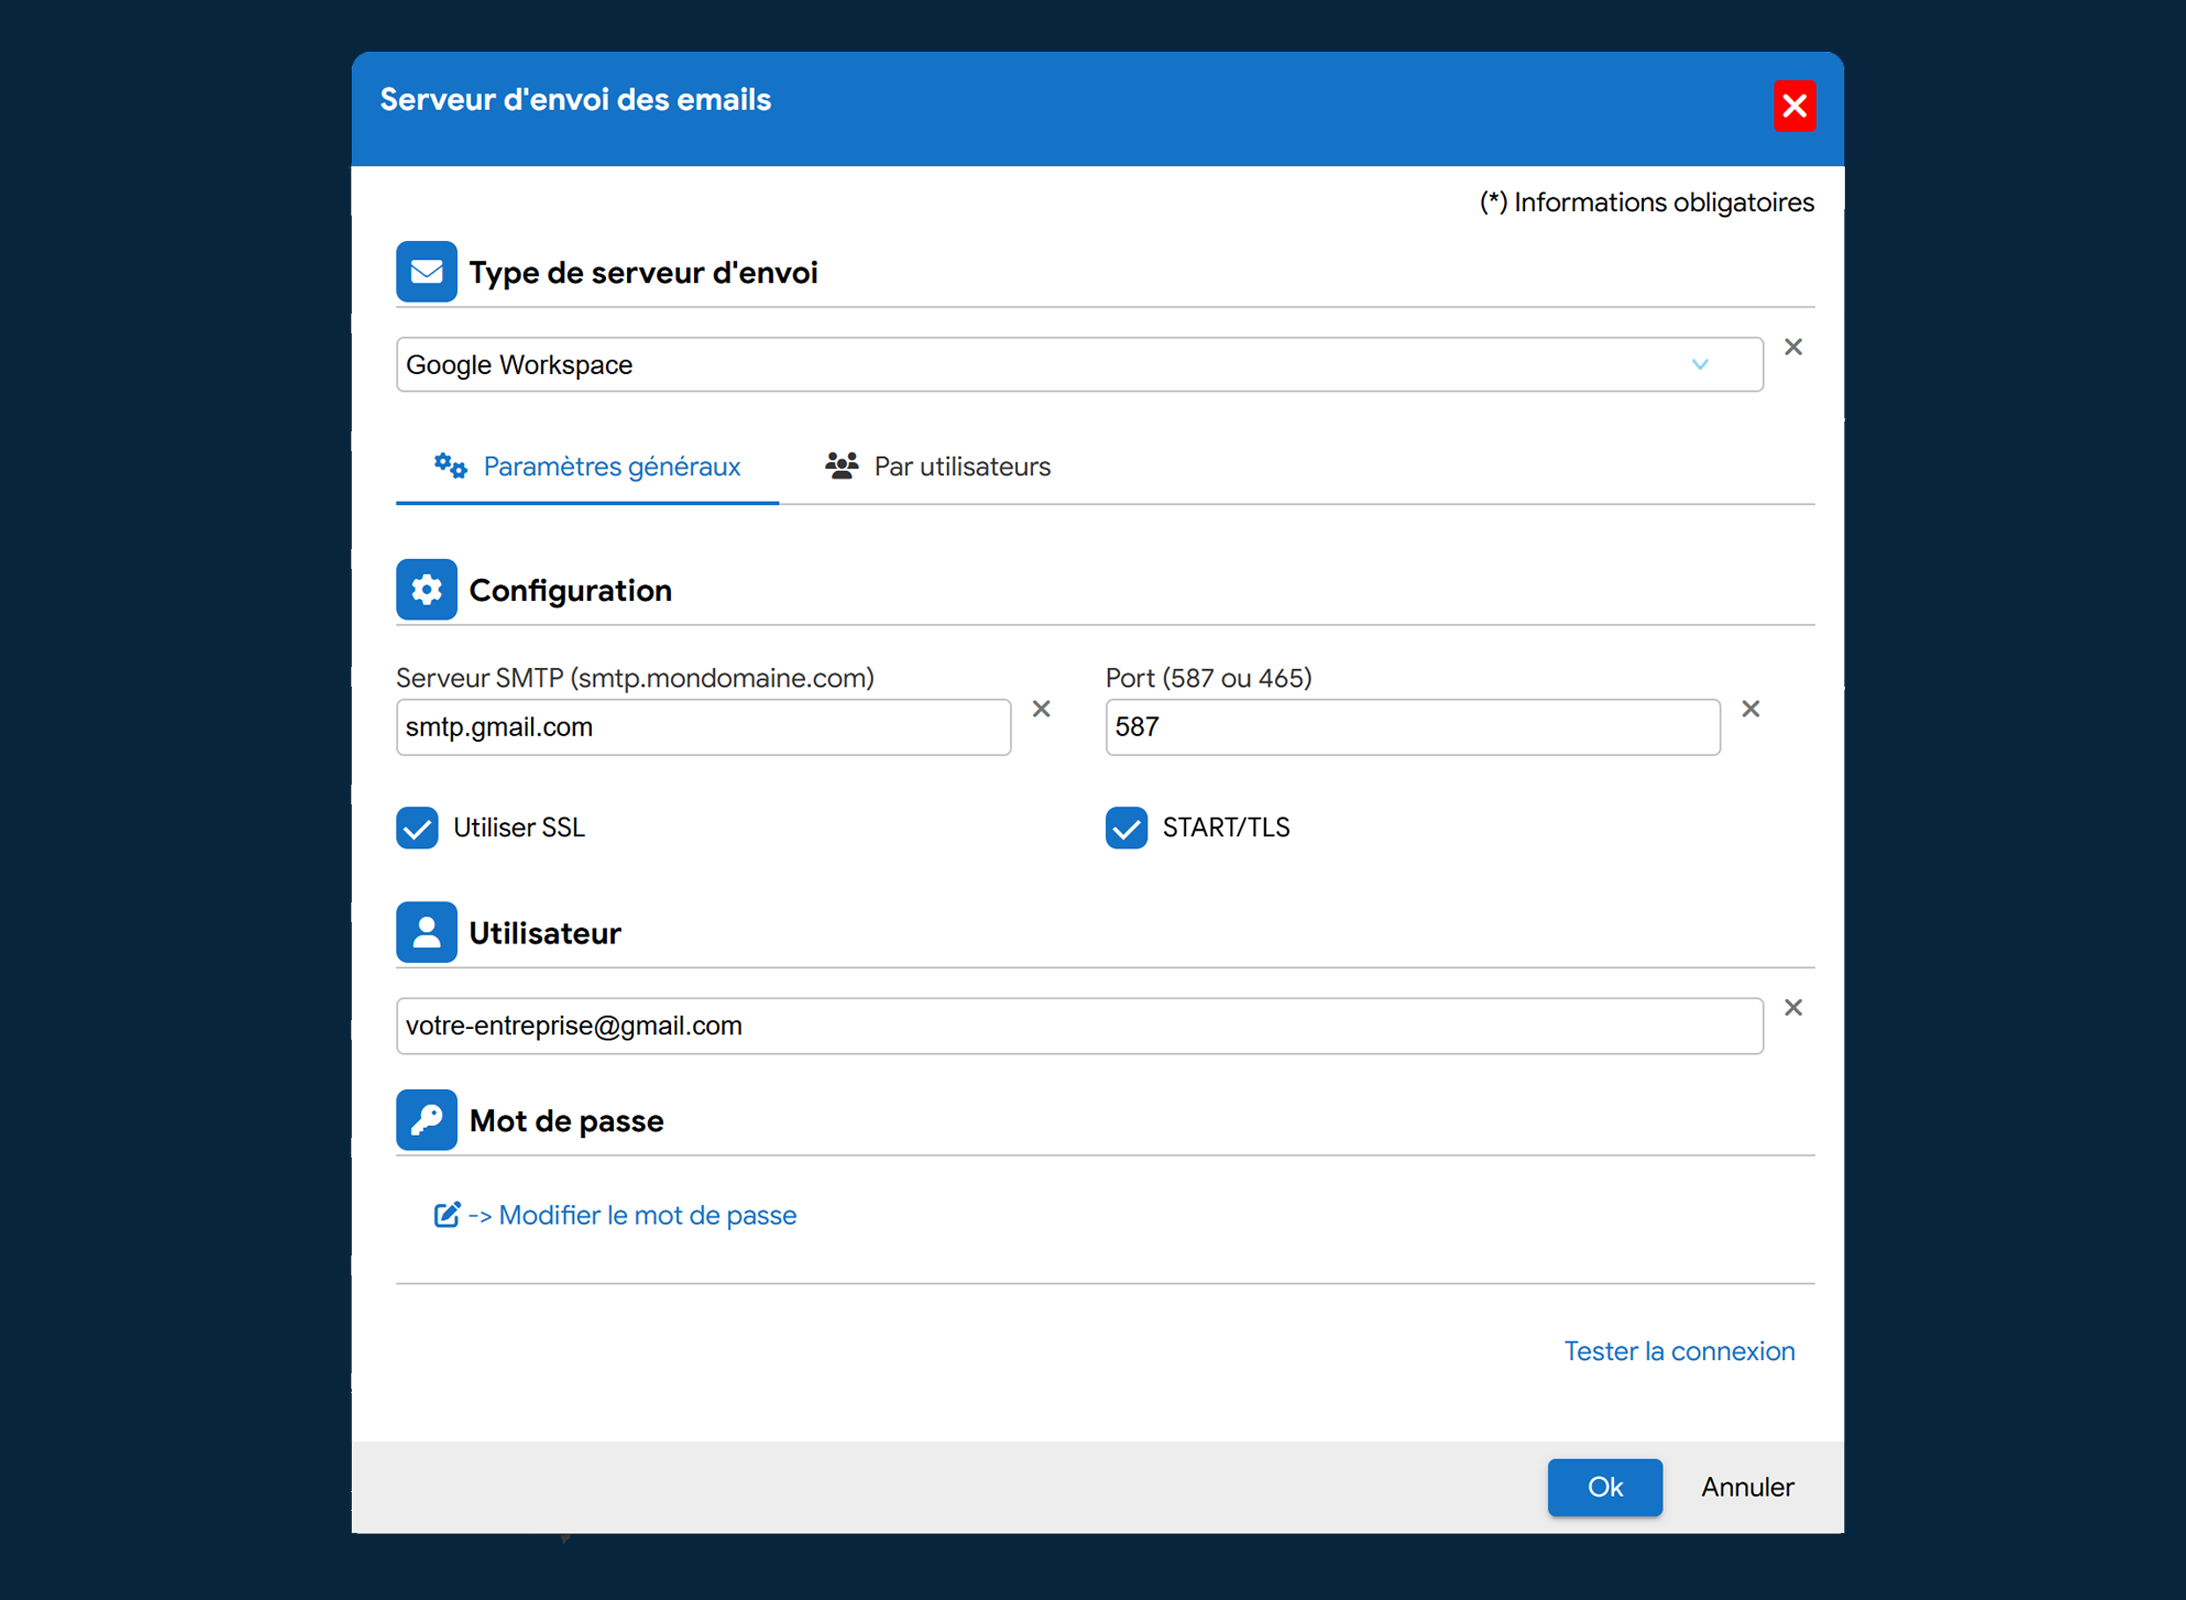Expand the server type list chevron
2186x1600 pixels.
[x=1700, y=364]
